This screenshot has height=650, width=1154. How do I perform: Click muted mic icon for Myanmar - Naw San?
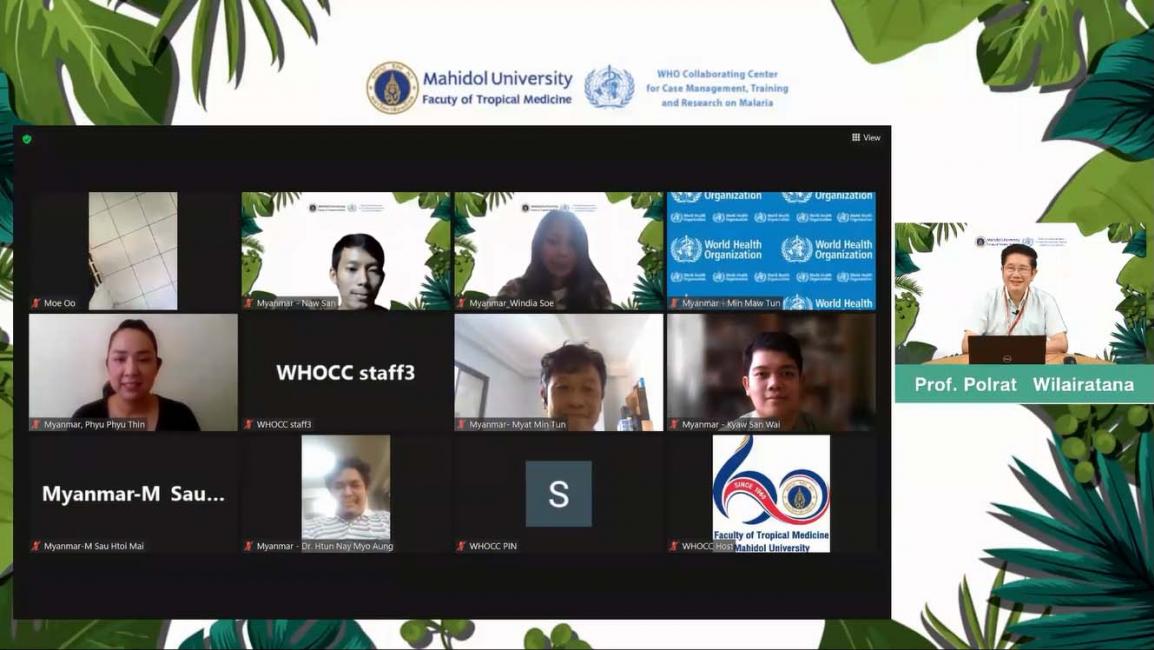coord(248,303)
